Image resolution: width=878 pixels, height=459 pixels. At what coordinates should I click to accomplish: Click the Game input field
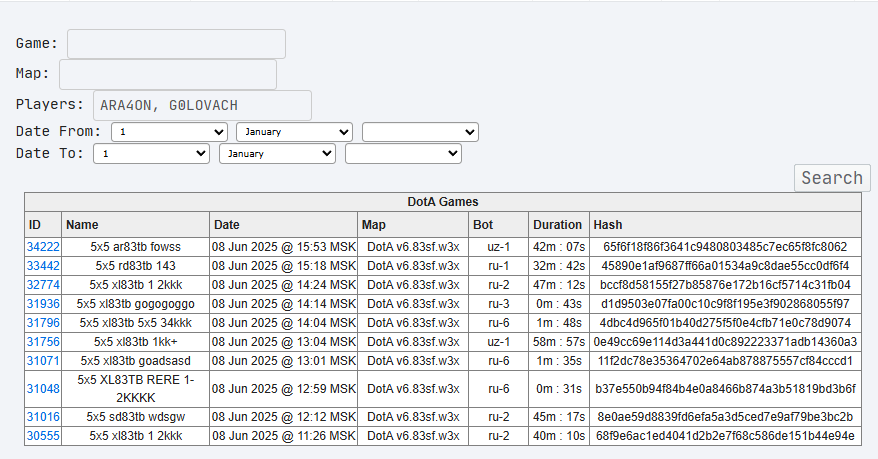tap(176, 44)
